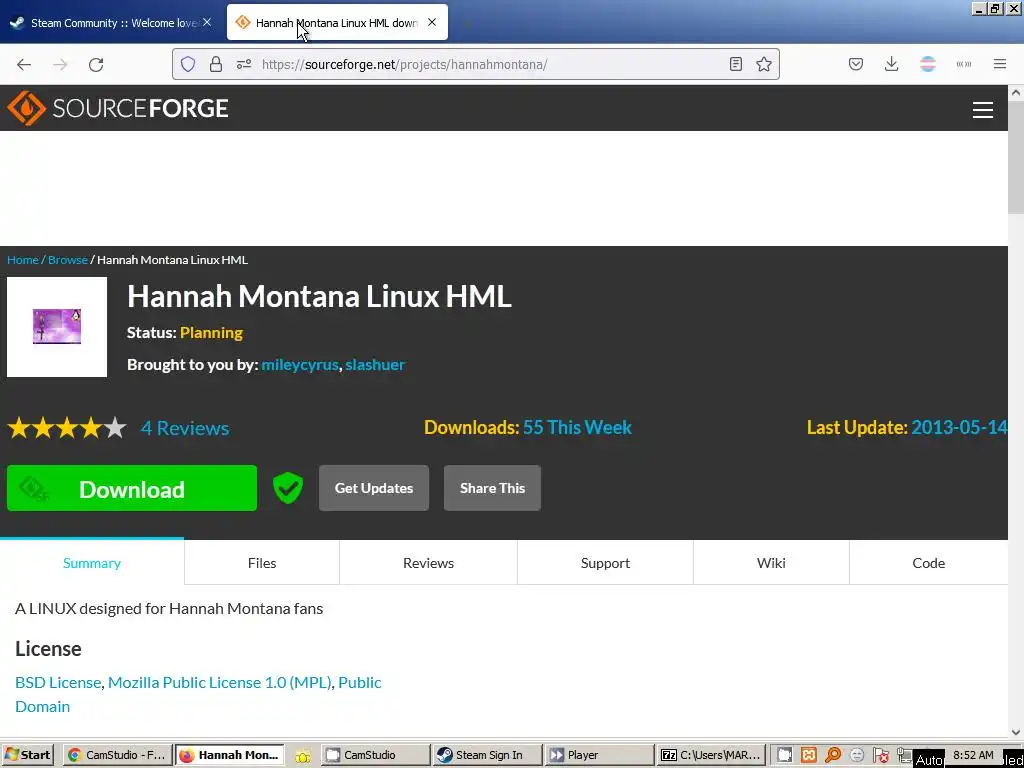Click the page vertical scrollbar thumb
The image size is (1024, 768).
pos(1016,157)
